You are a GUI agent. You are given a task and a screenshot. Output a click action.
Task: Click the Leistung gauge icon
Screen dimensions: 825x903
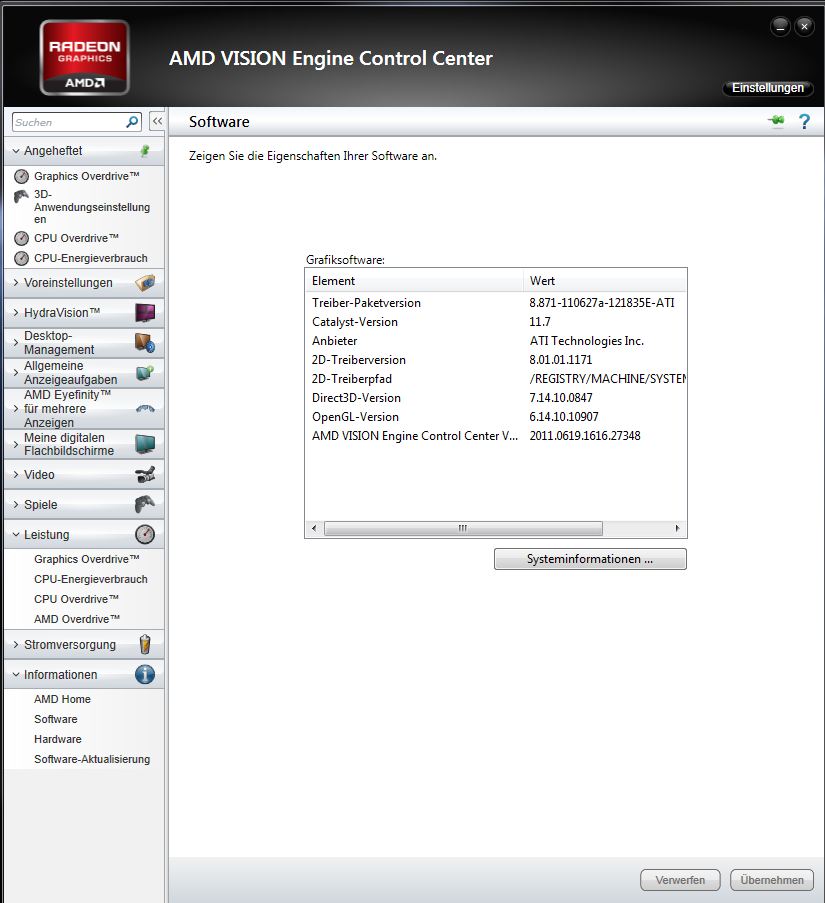[x=145, y=534]
